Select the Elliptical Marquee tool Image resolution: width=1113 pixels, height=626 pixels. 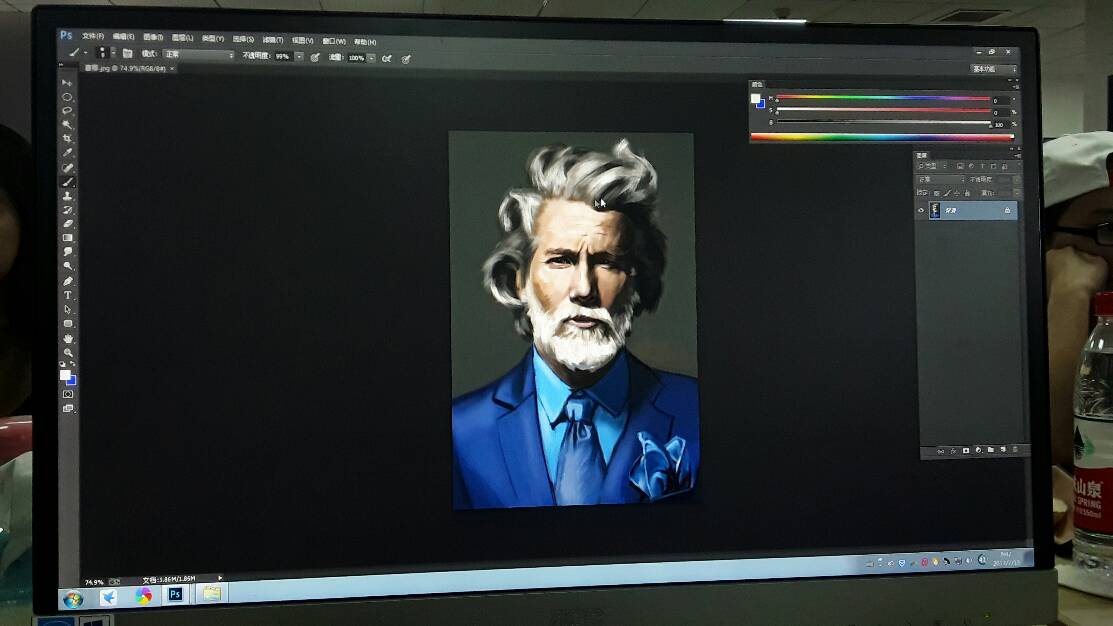click(67, 97)
